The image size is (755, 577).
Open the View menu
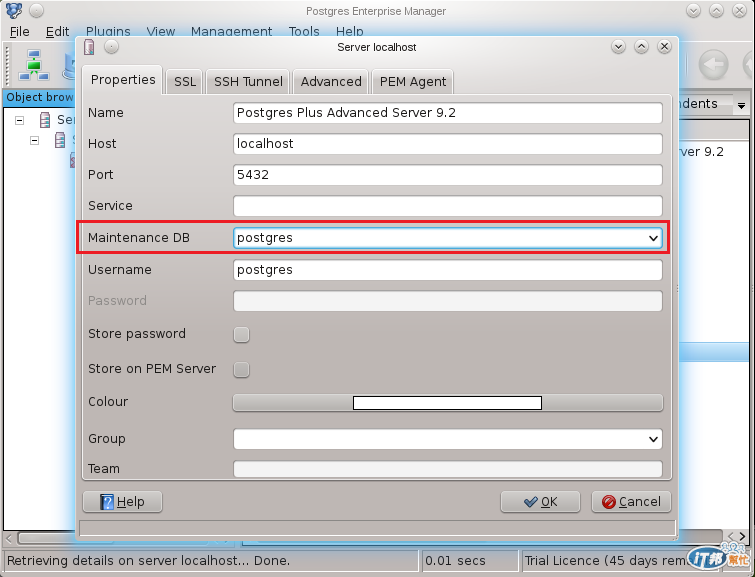coord(160,32)
